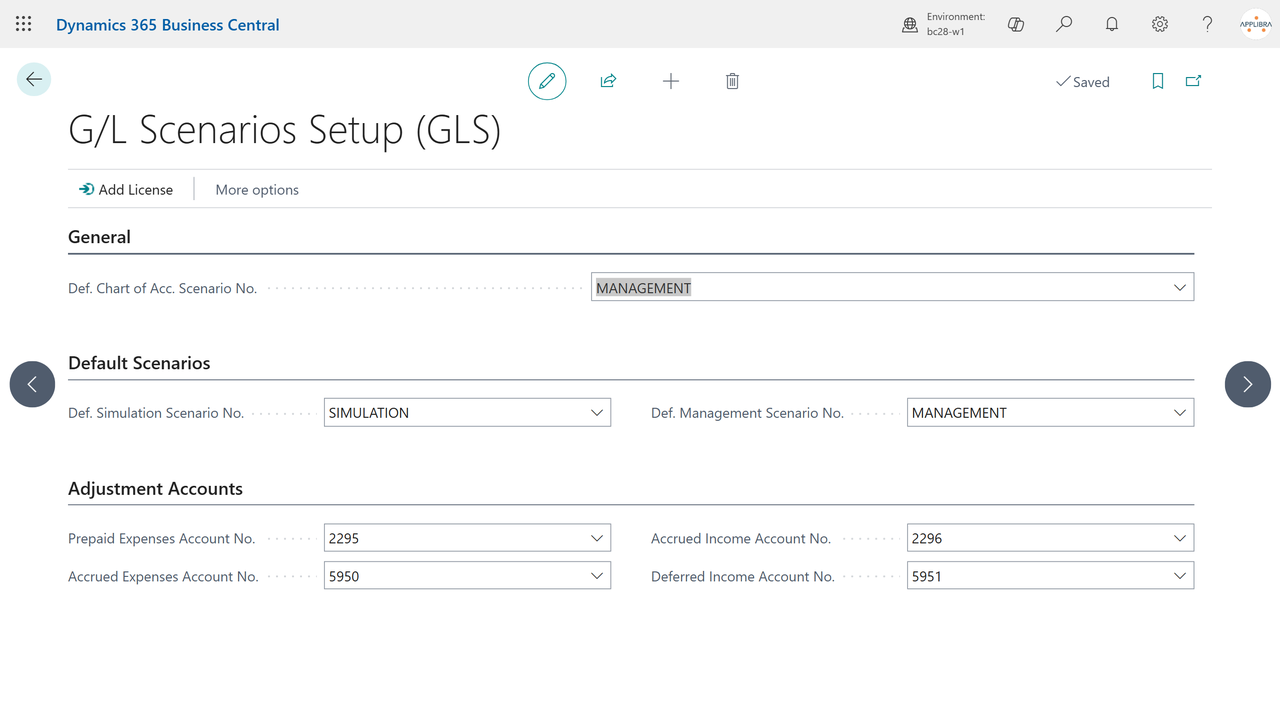Expand Def. Chart of Acc. Scenario dropdown
Image resolution: width=1280 pixels, height=720 pixels.
tap(1179, 287)
